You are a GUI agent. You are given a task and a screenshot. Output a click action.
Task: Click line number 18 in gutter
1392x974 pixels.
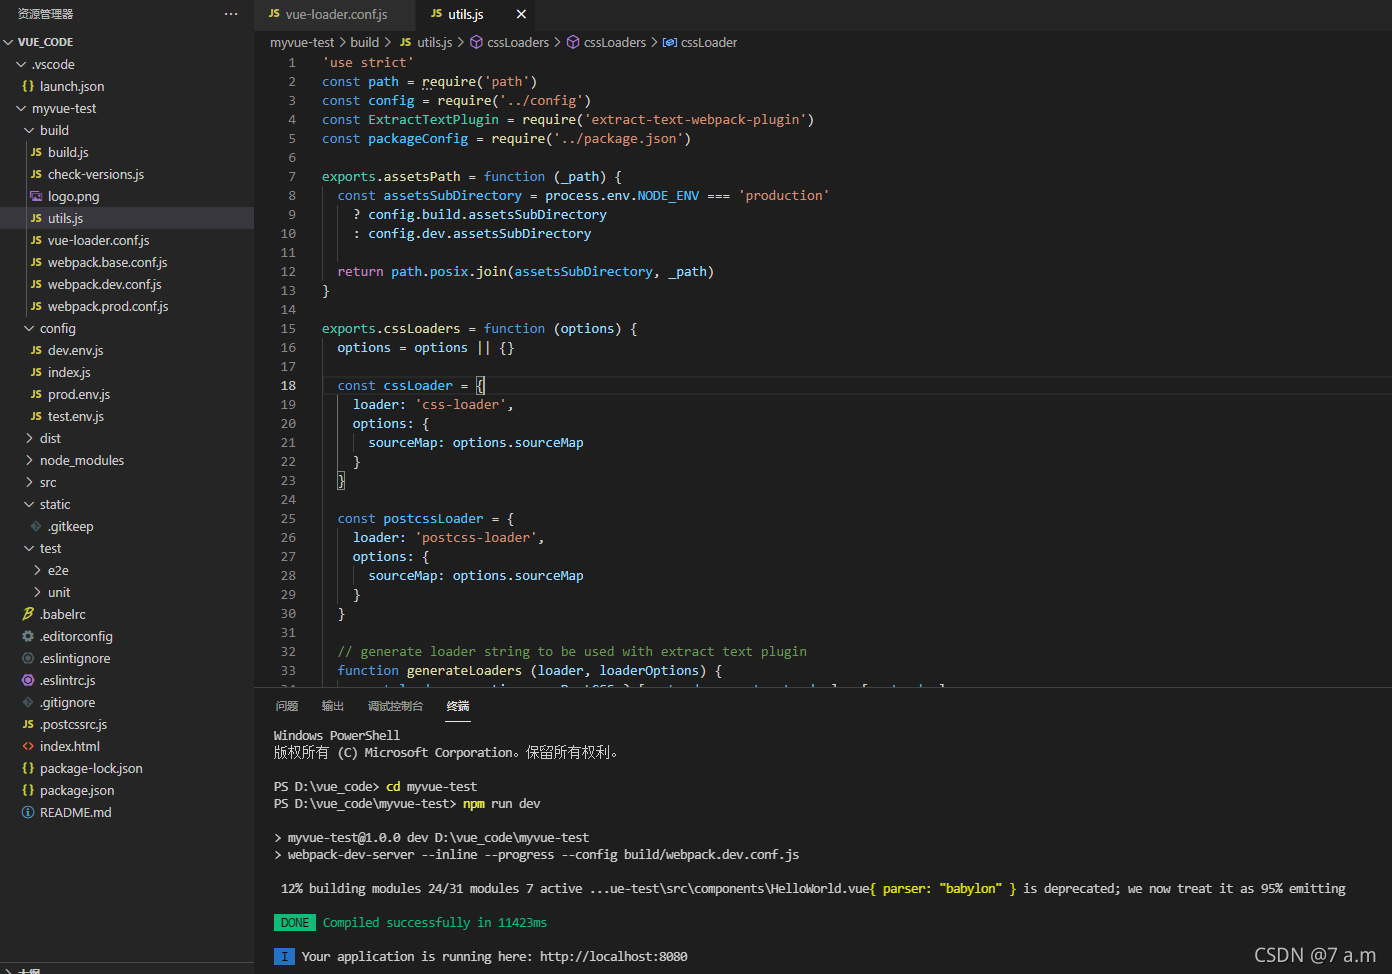coord(288,386)
